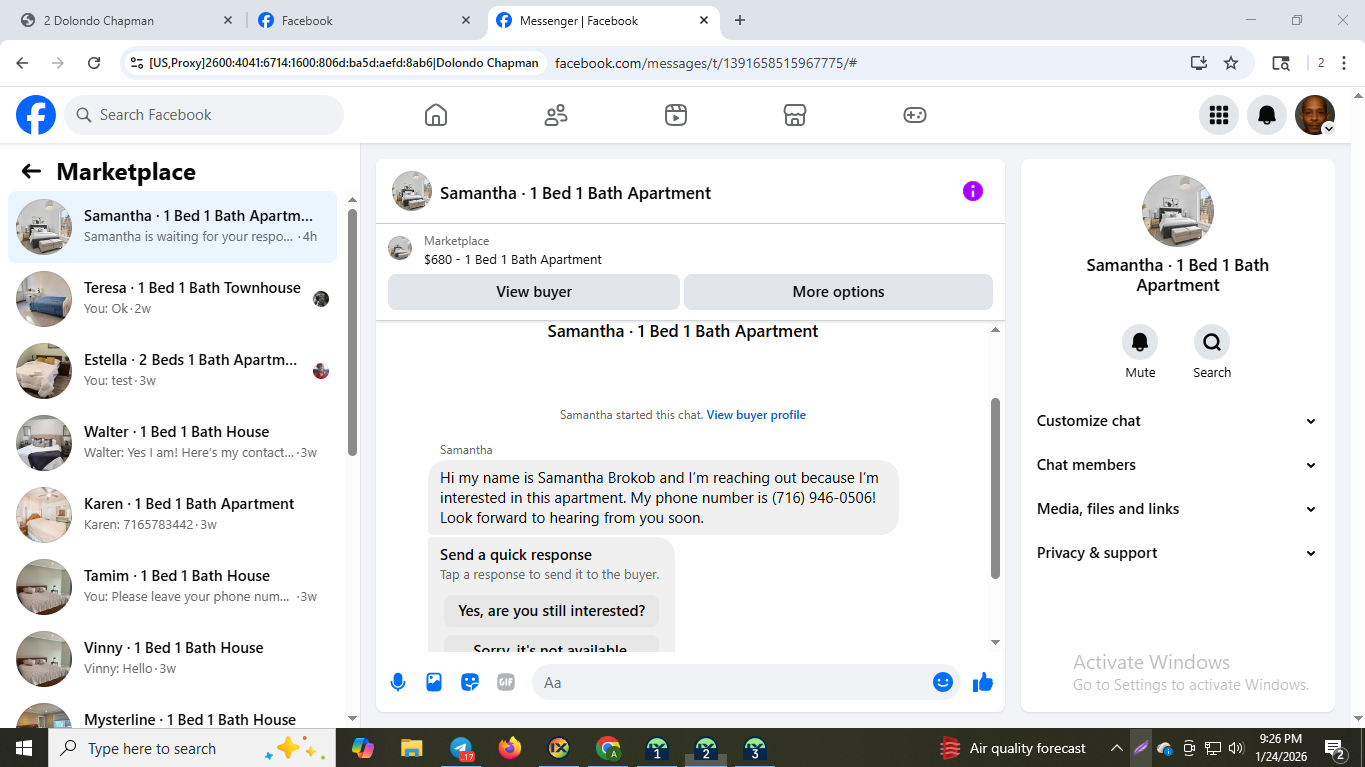Open a new browser tab

point(740,20)
